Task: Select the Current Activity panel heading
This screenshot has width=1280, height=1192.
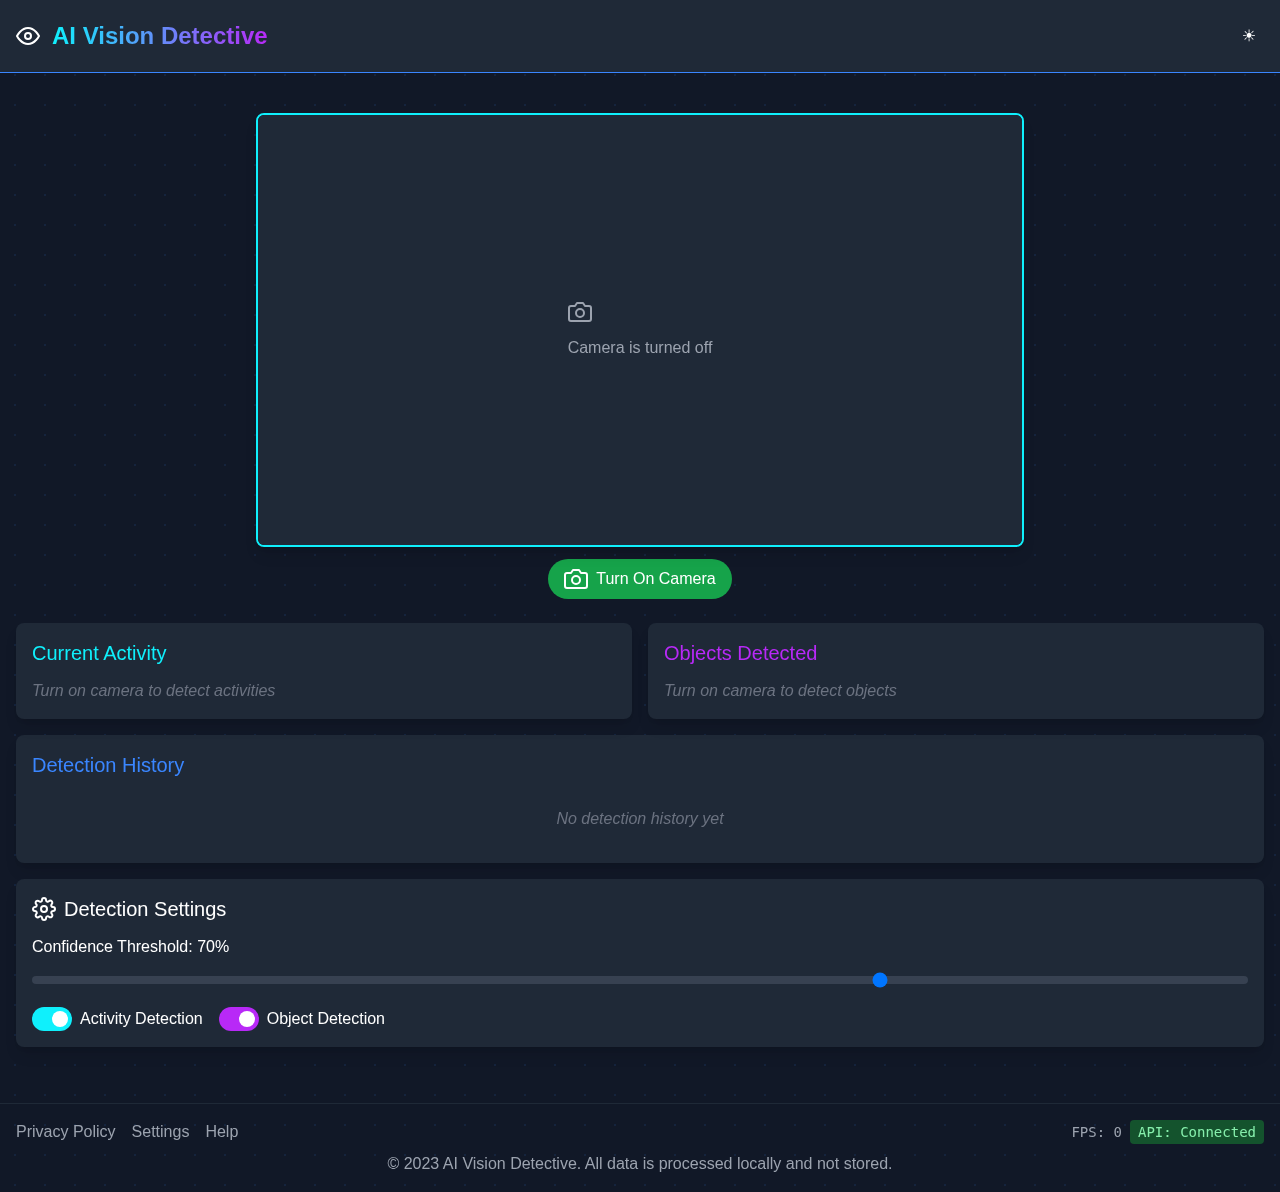Action: point(99,653)
